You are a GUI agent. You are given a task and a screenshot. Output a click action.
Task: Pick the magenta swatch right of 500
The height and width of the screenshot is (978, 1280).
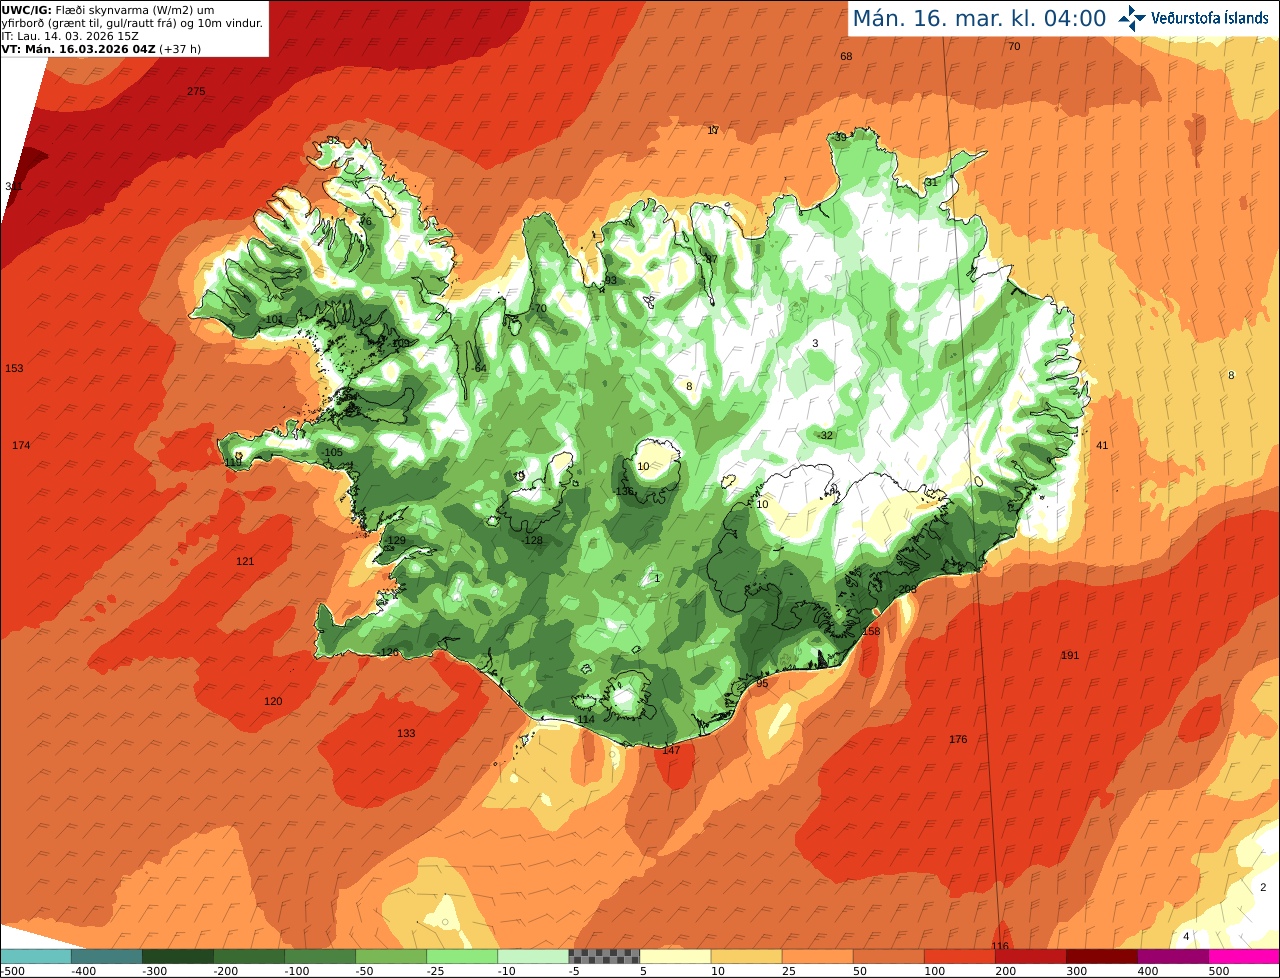point(1244,956)
